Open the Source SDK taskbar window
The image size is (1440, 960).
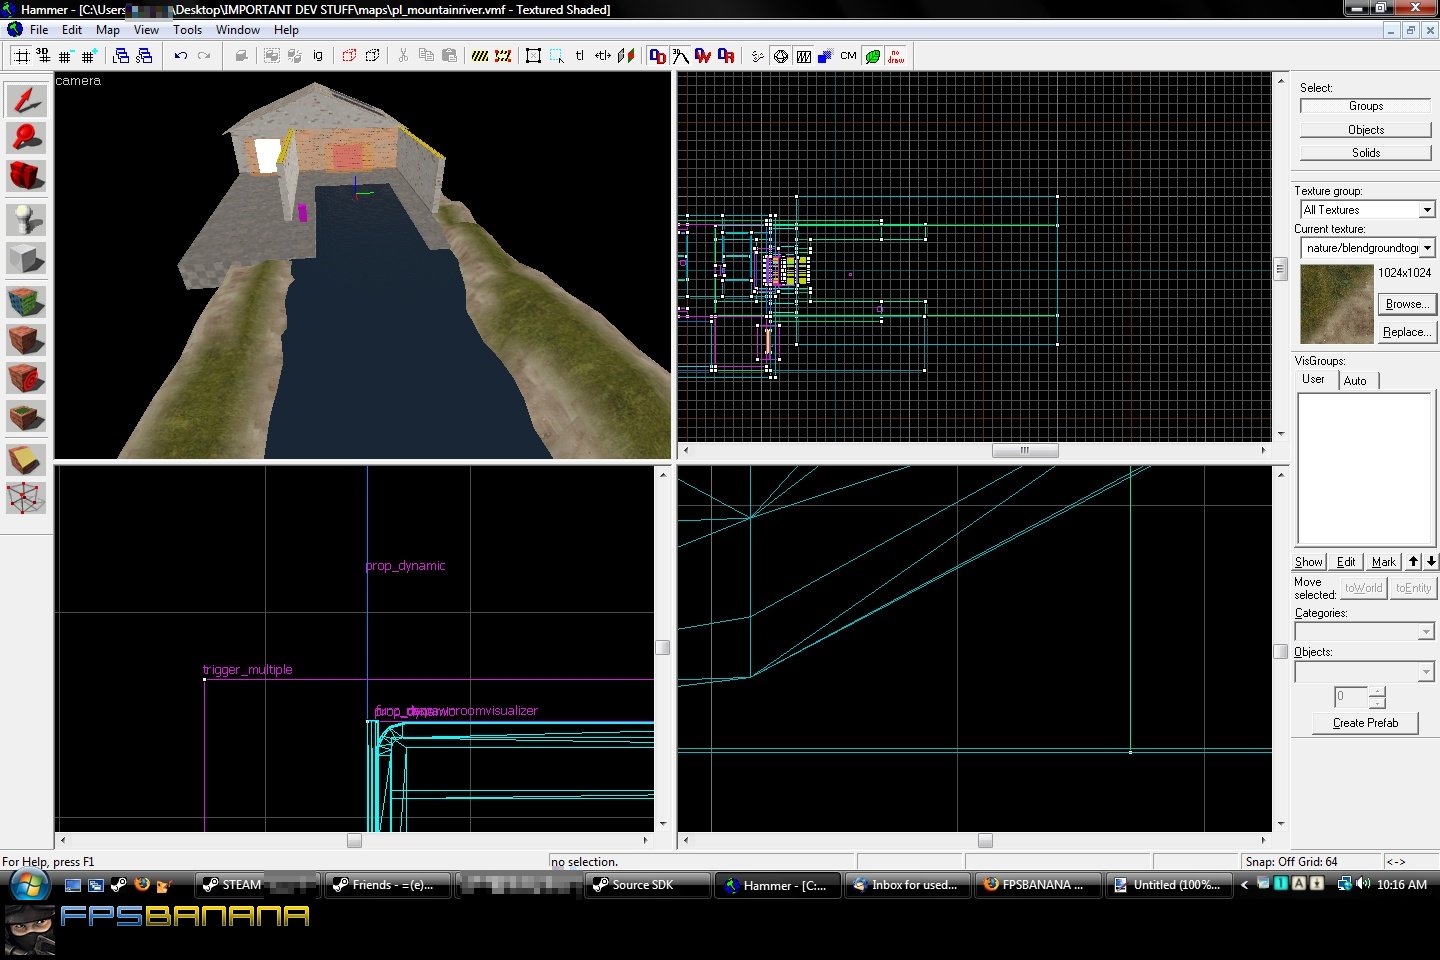647,885
